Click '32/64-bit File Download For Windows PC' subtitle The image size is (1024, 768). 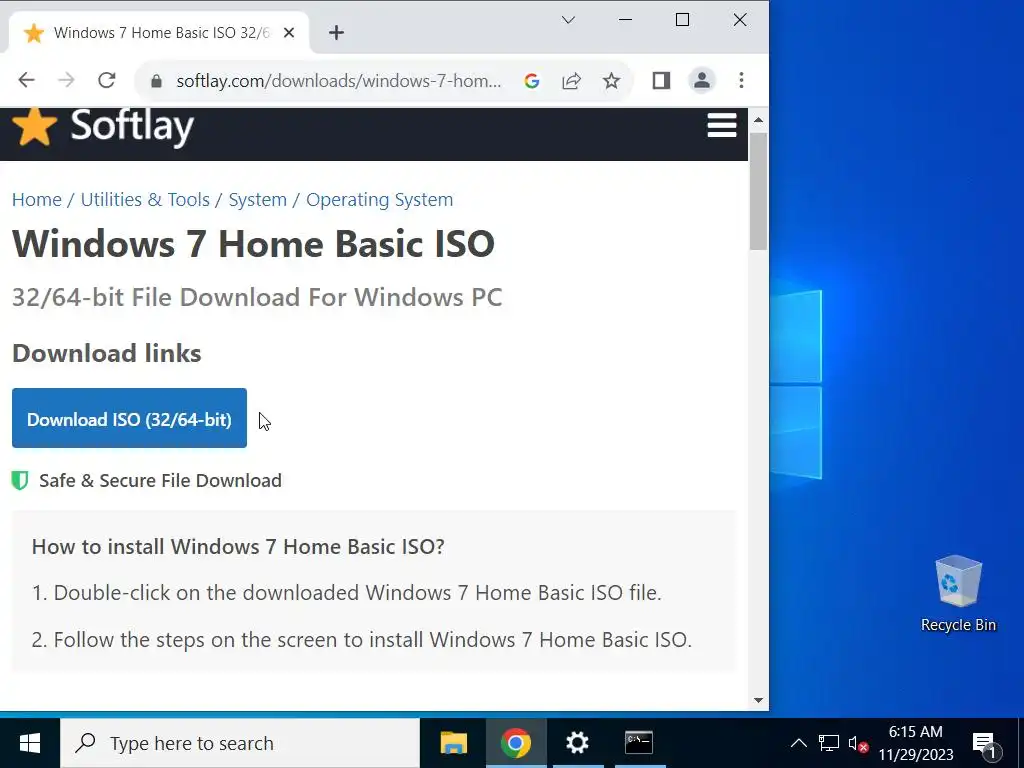[257, 297]
